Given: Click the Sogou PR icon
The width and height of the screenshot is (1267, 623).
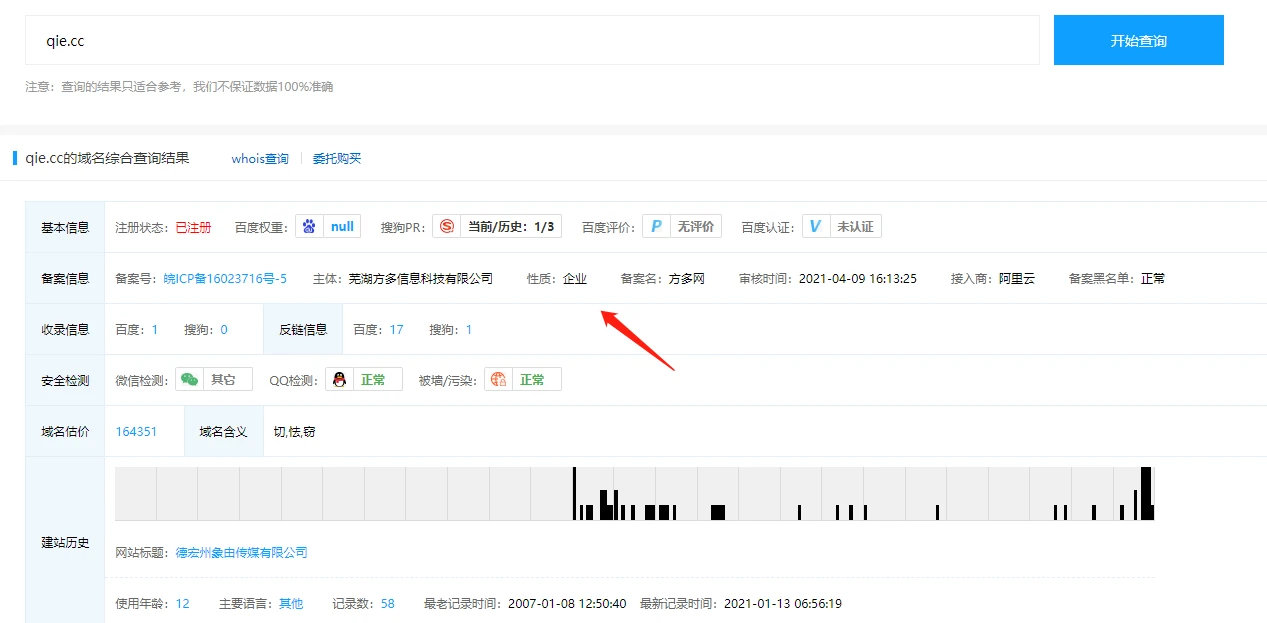Looking at the screenshot, I should pos(446,227).
